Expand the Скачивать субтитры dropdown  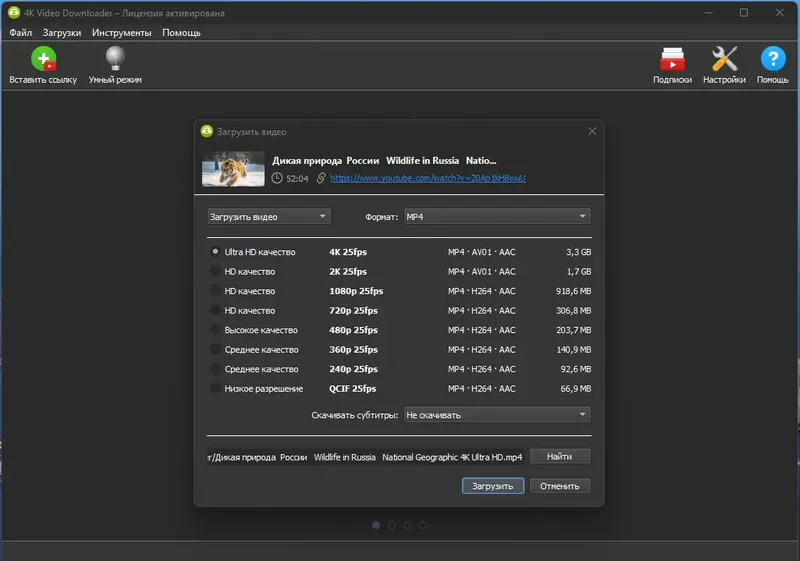tap(497, 415)
